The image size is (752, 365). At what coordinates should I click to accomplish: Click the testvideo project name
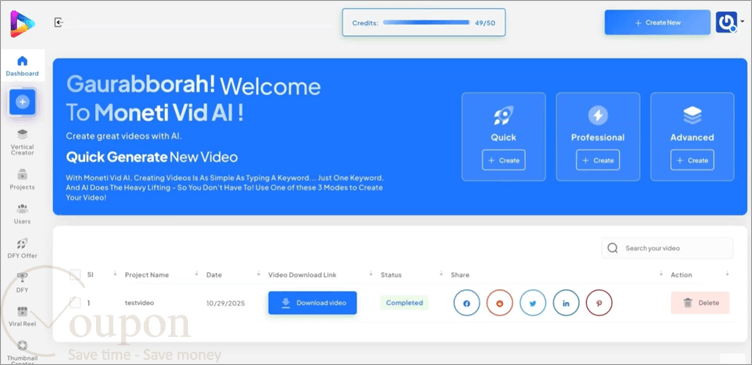tap(139, 303)
